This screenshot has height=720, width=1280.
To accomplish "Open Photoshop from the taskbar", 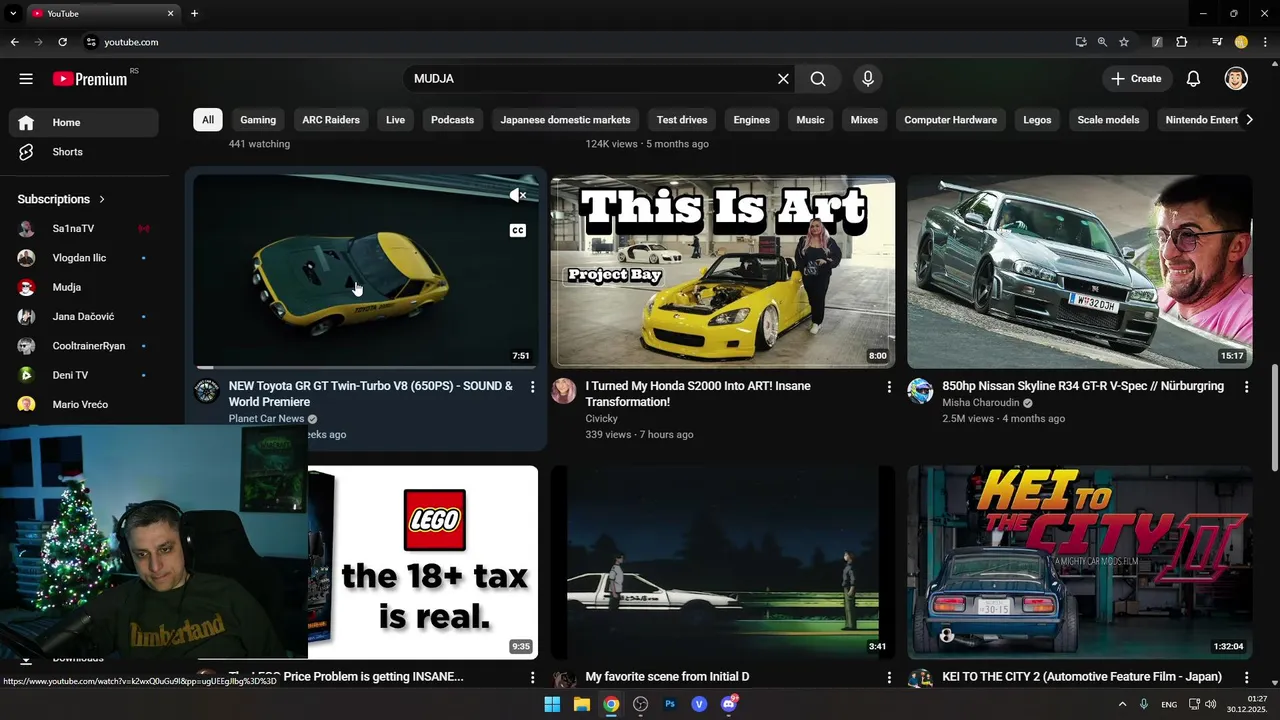I will pos(670,704).
